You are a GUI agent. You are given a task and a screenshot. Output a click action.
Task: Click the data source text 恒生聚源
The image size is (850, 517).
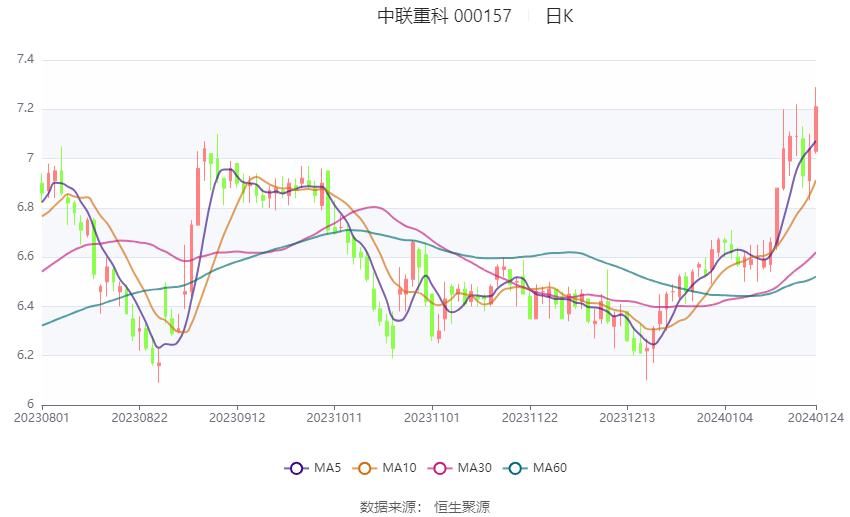[x=462, y=507]
